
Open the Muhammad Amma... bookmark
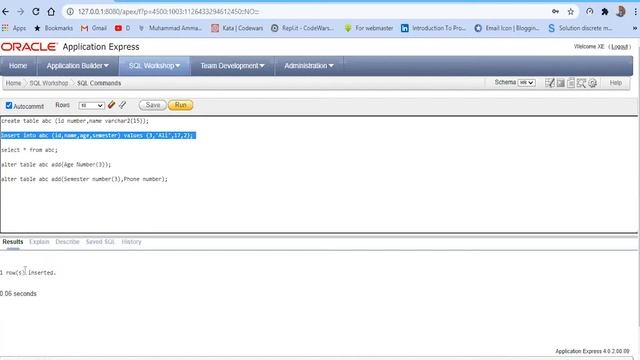(x=170, y=28)
